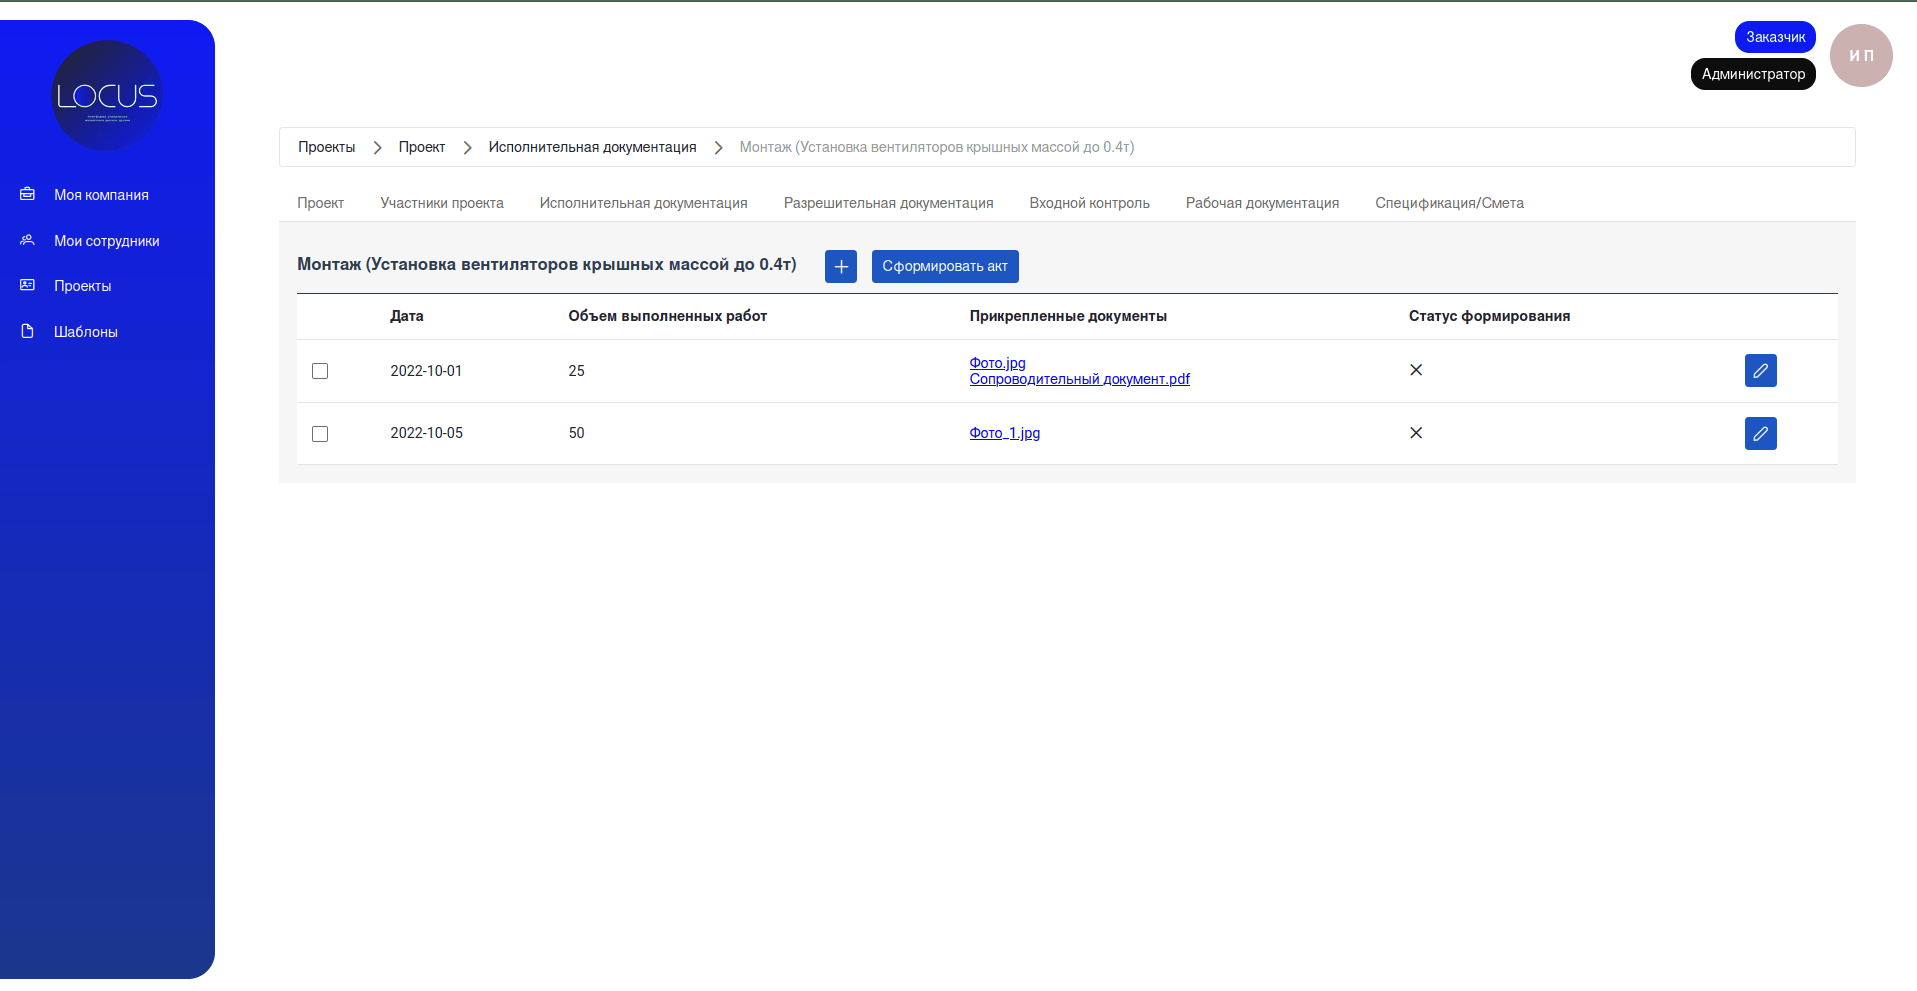Open the ИП user avatar
The width and height of the screenshot is (1917, 991).
click(x=1860, y=56)
